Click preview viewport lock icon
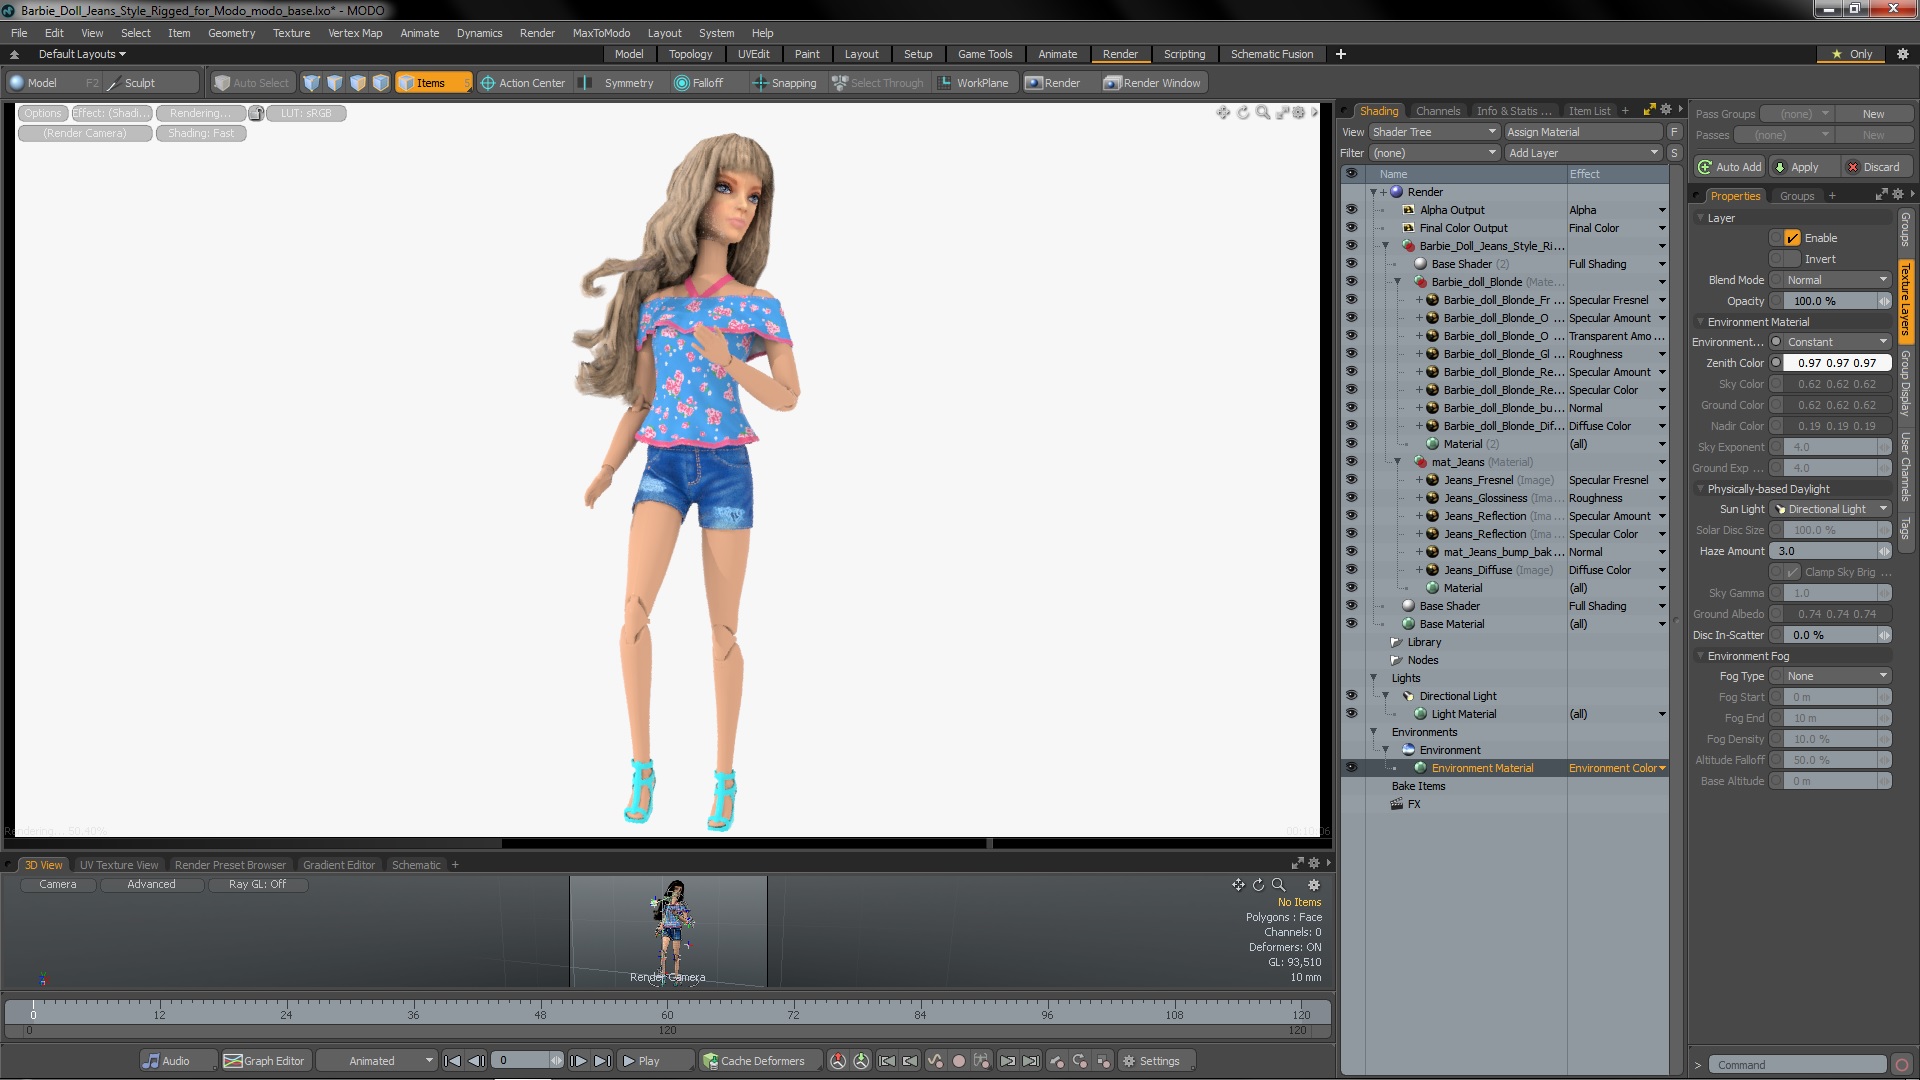The width and height of the screenshot is (1920, 1080). (x=256, y=113)
